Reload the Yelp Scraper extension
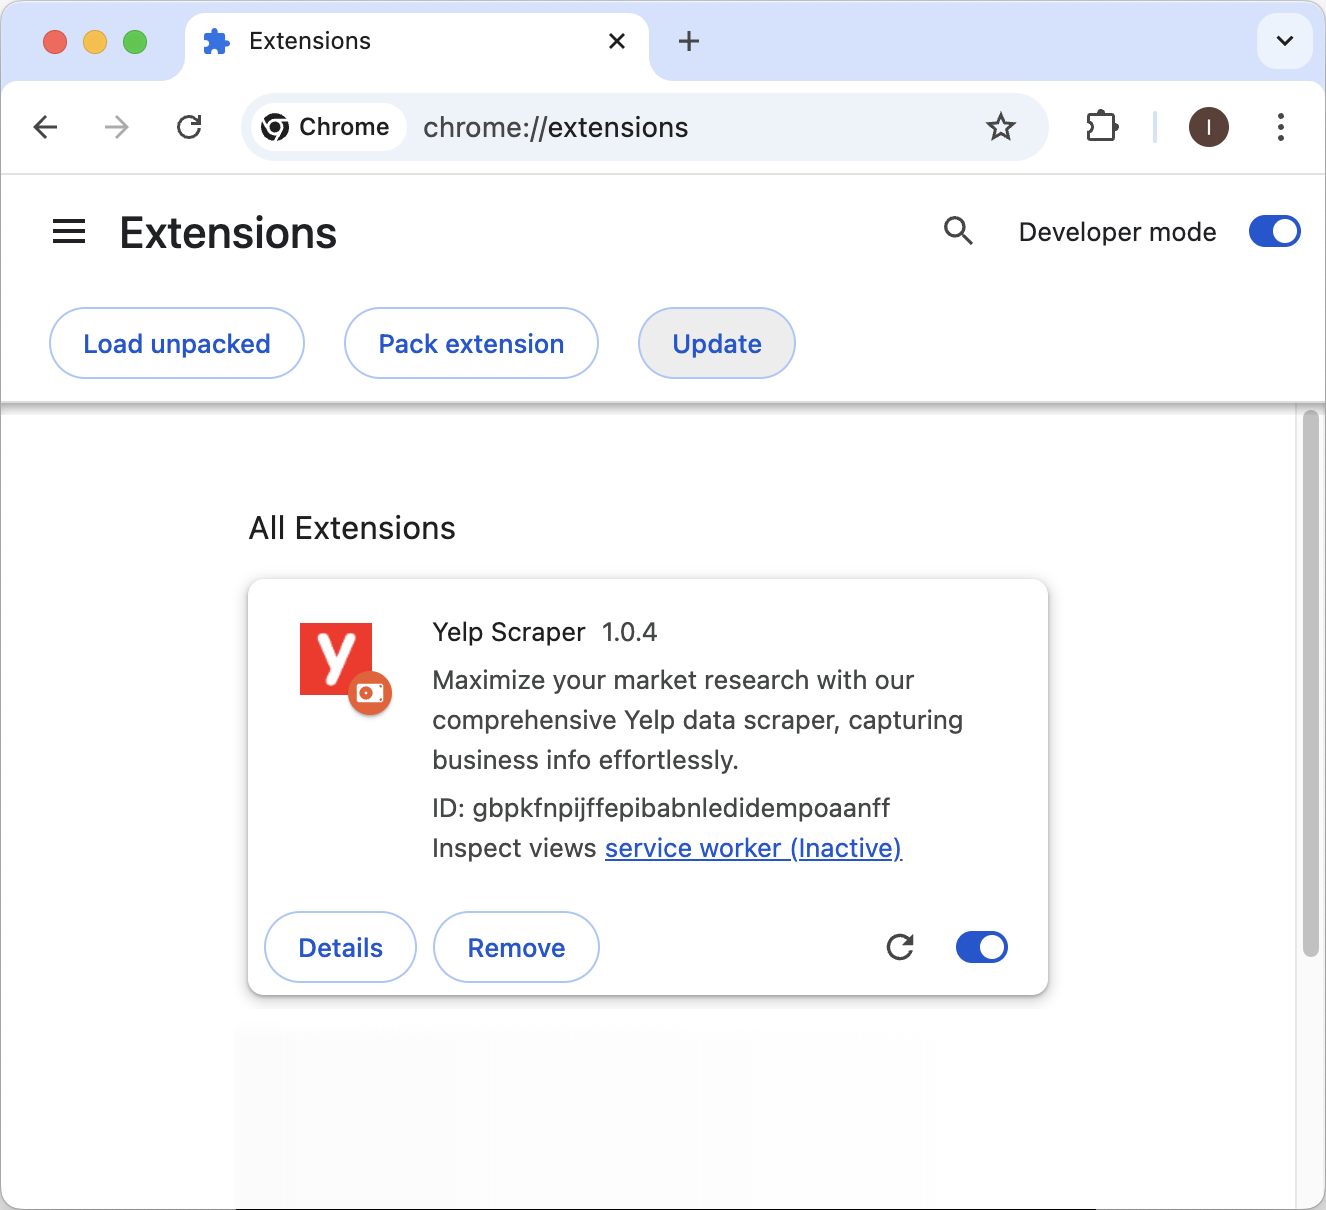The image size is (1326, 1210). pos(900,947)
